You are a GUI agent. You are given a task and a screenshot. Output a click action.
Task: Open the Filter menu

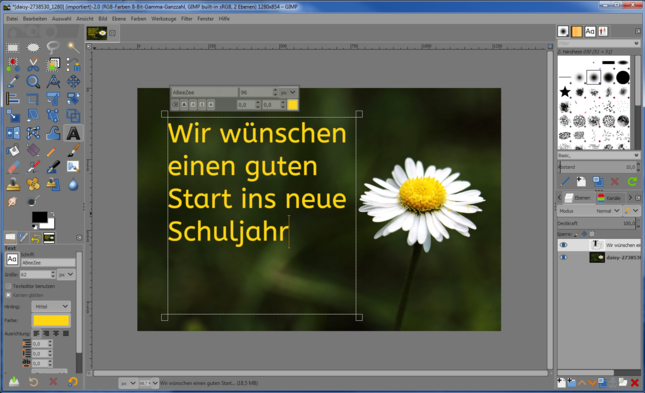pos(187,19)
